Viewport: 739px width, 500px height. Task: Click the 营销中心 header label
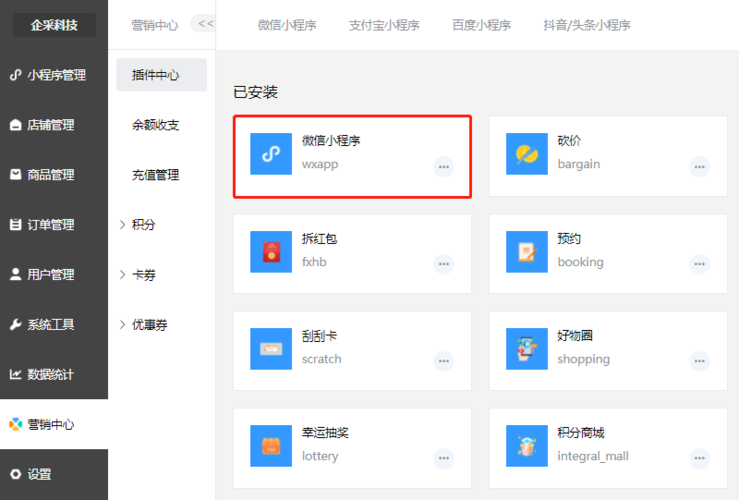point(155,25)
